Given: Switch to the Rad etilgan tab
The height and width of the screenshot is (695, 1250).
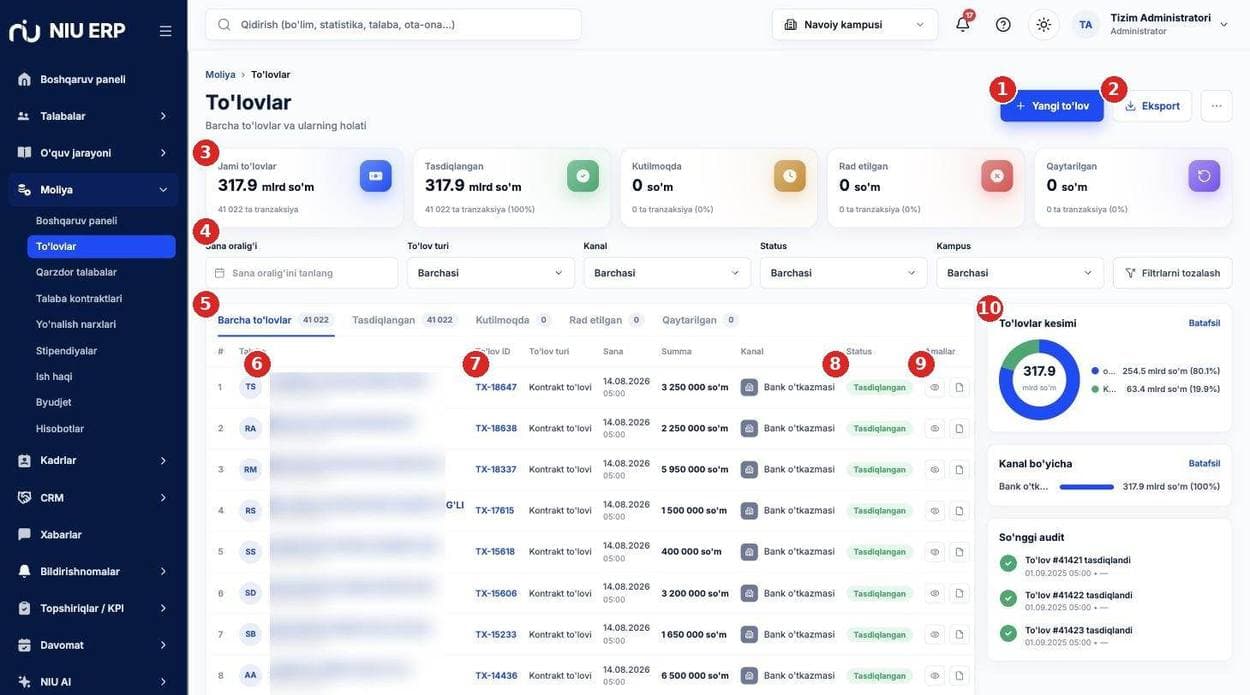Looking at the screenshot, I should click(605, 320).
